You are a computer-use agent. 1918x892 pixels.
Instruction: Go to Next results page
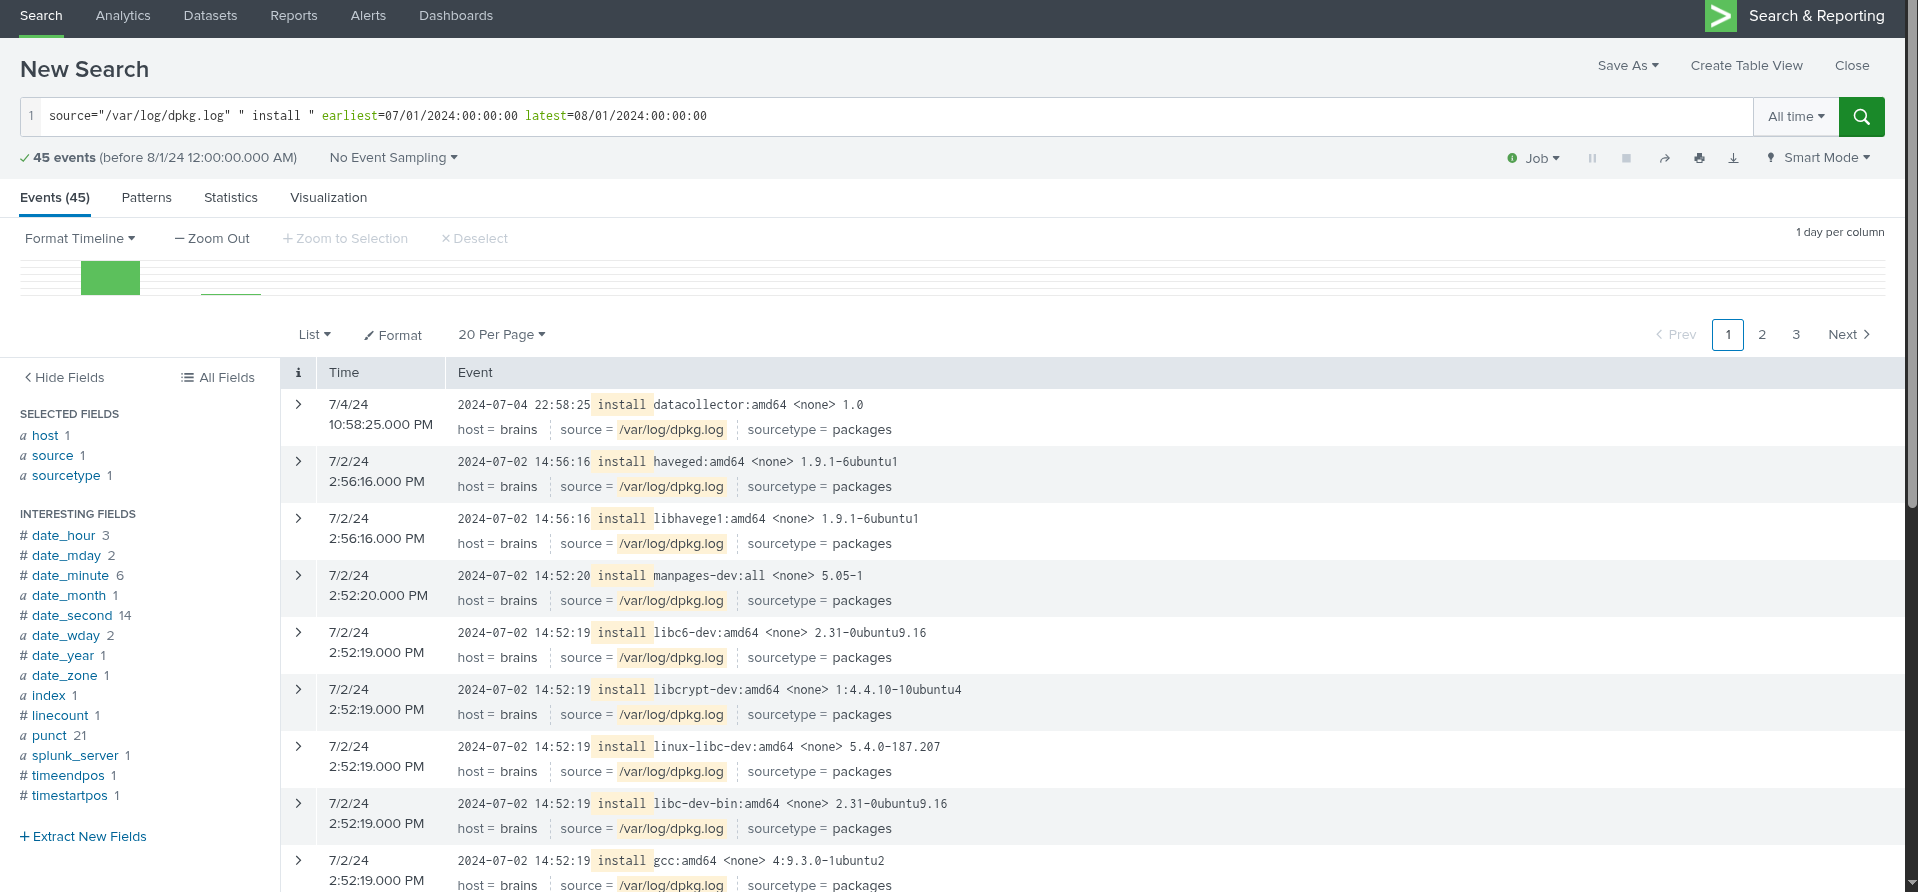click(x=1849, y=335)
